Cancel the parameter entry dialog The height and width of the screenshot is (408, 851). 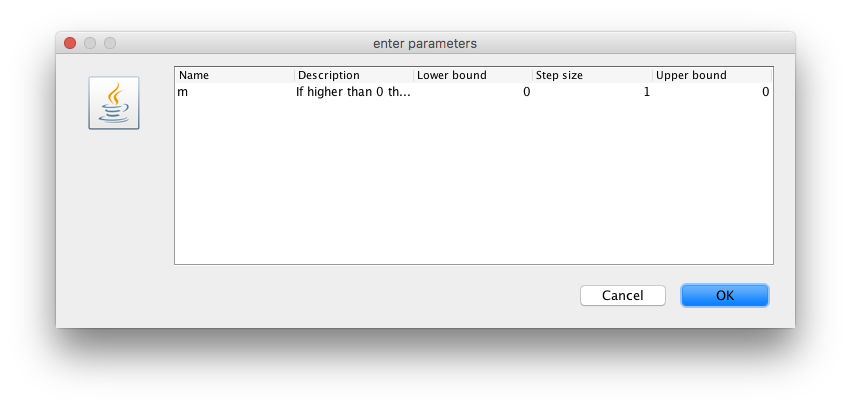click(x=623, y=296)
